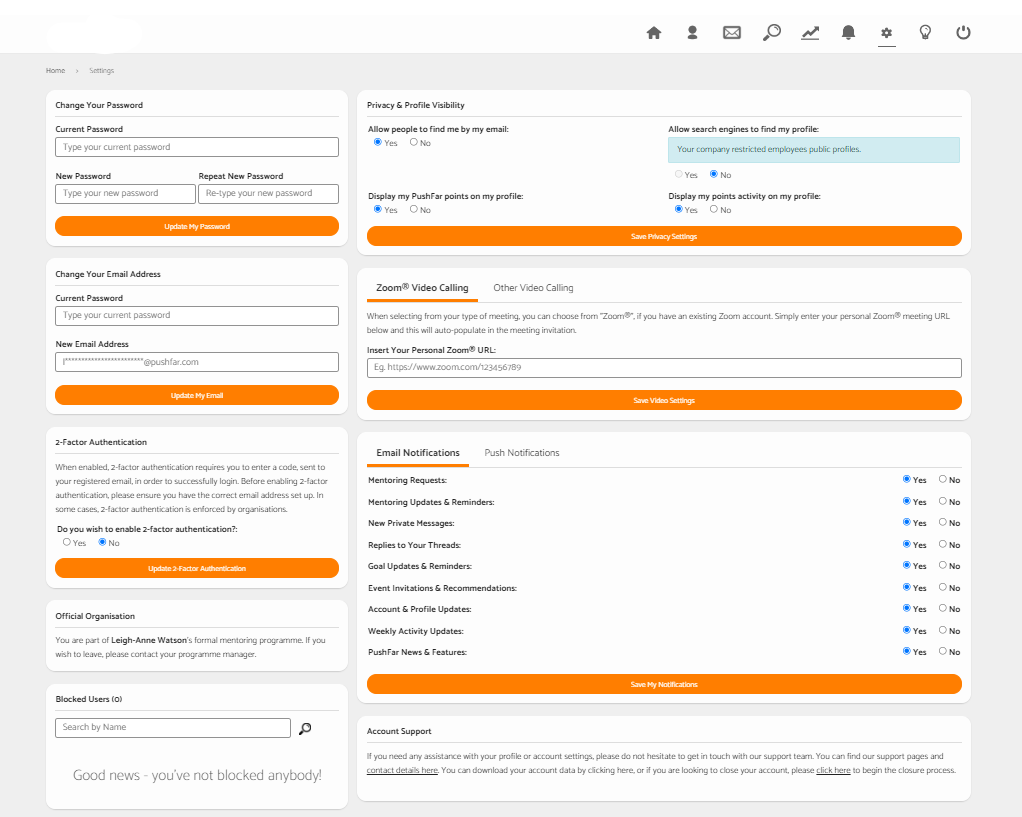Click the personal Zoom URL field
The image size is (1022, 817).
point(664,368)
